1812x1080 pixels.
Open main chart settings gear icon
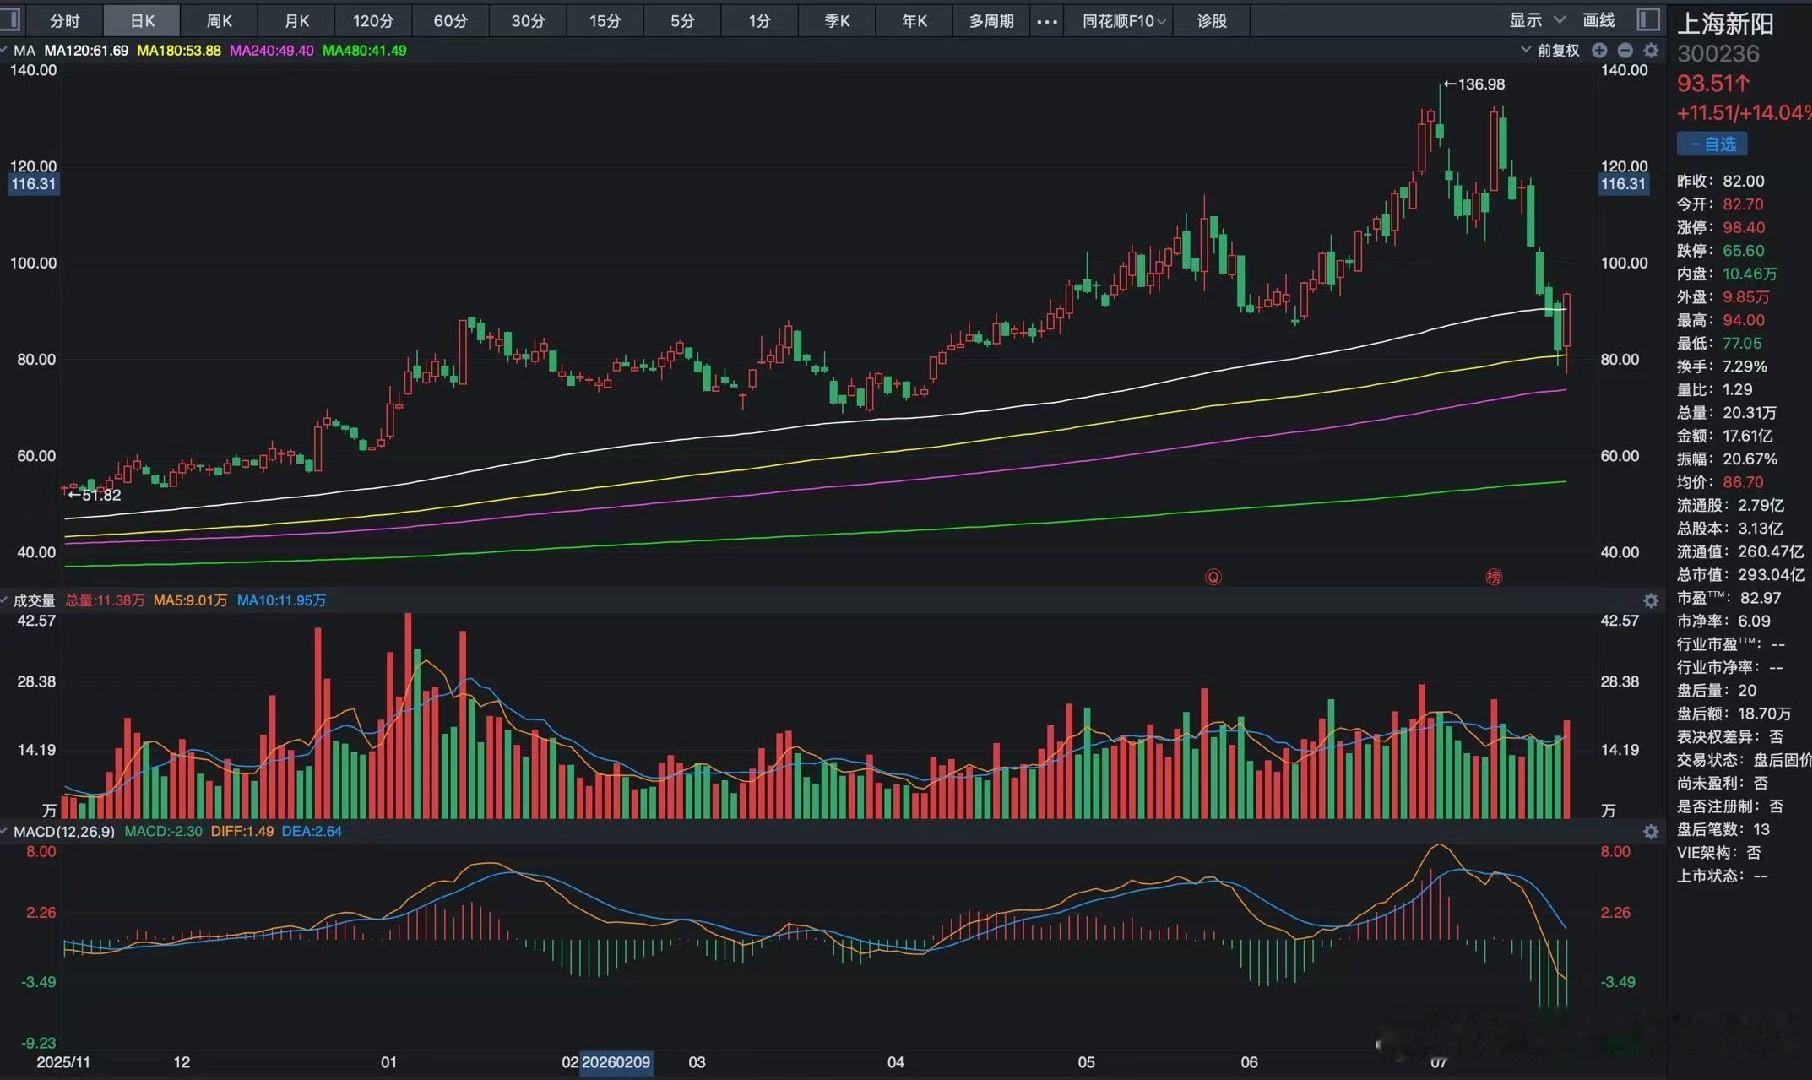pyautogui.click(x=1651, y=50)
